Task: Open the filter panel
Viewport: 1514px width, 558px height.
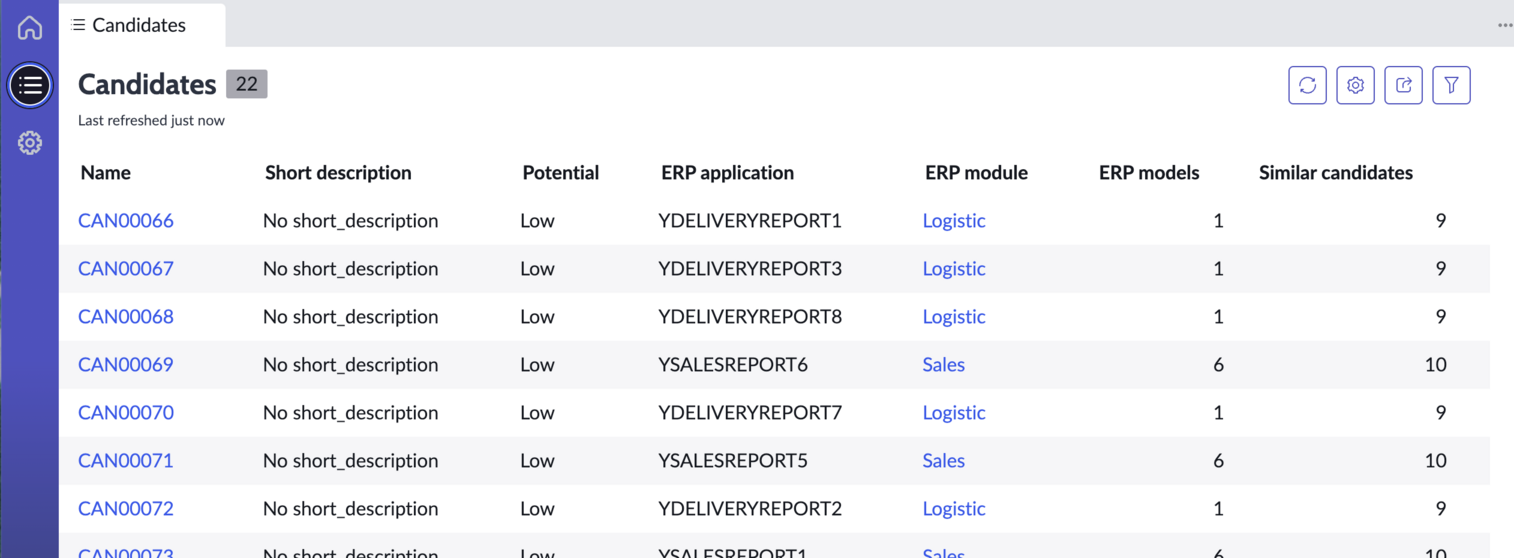Action: (1451, 85)
